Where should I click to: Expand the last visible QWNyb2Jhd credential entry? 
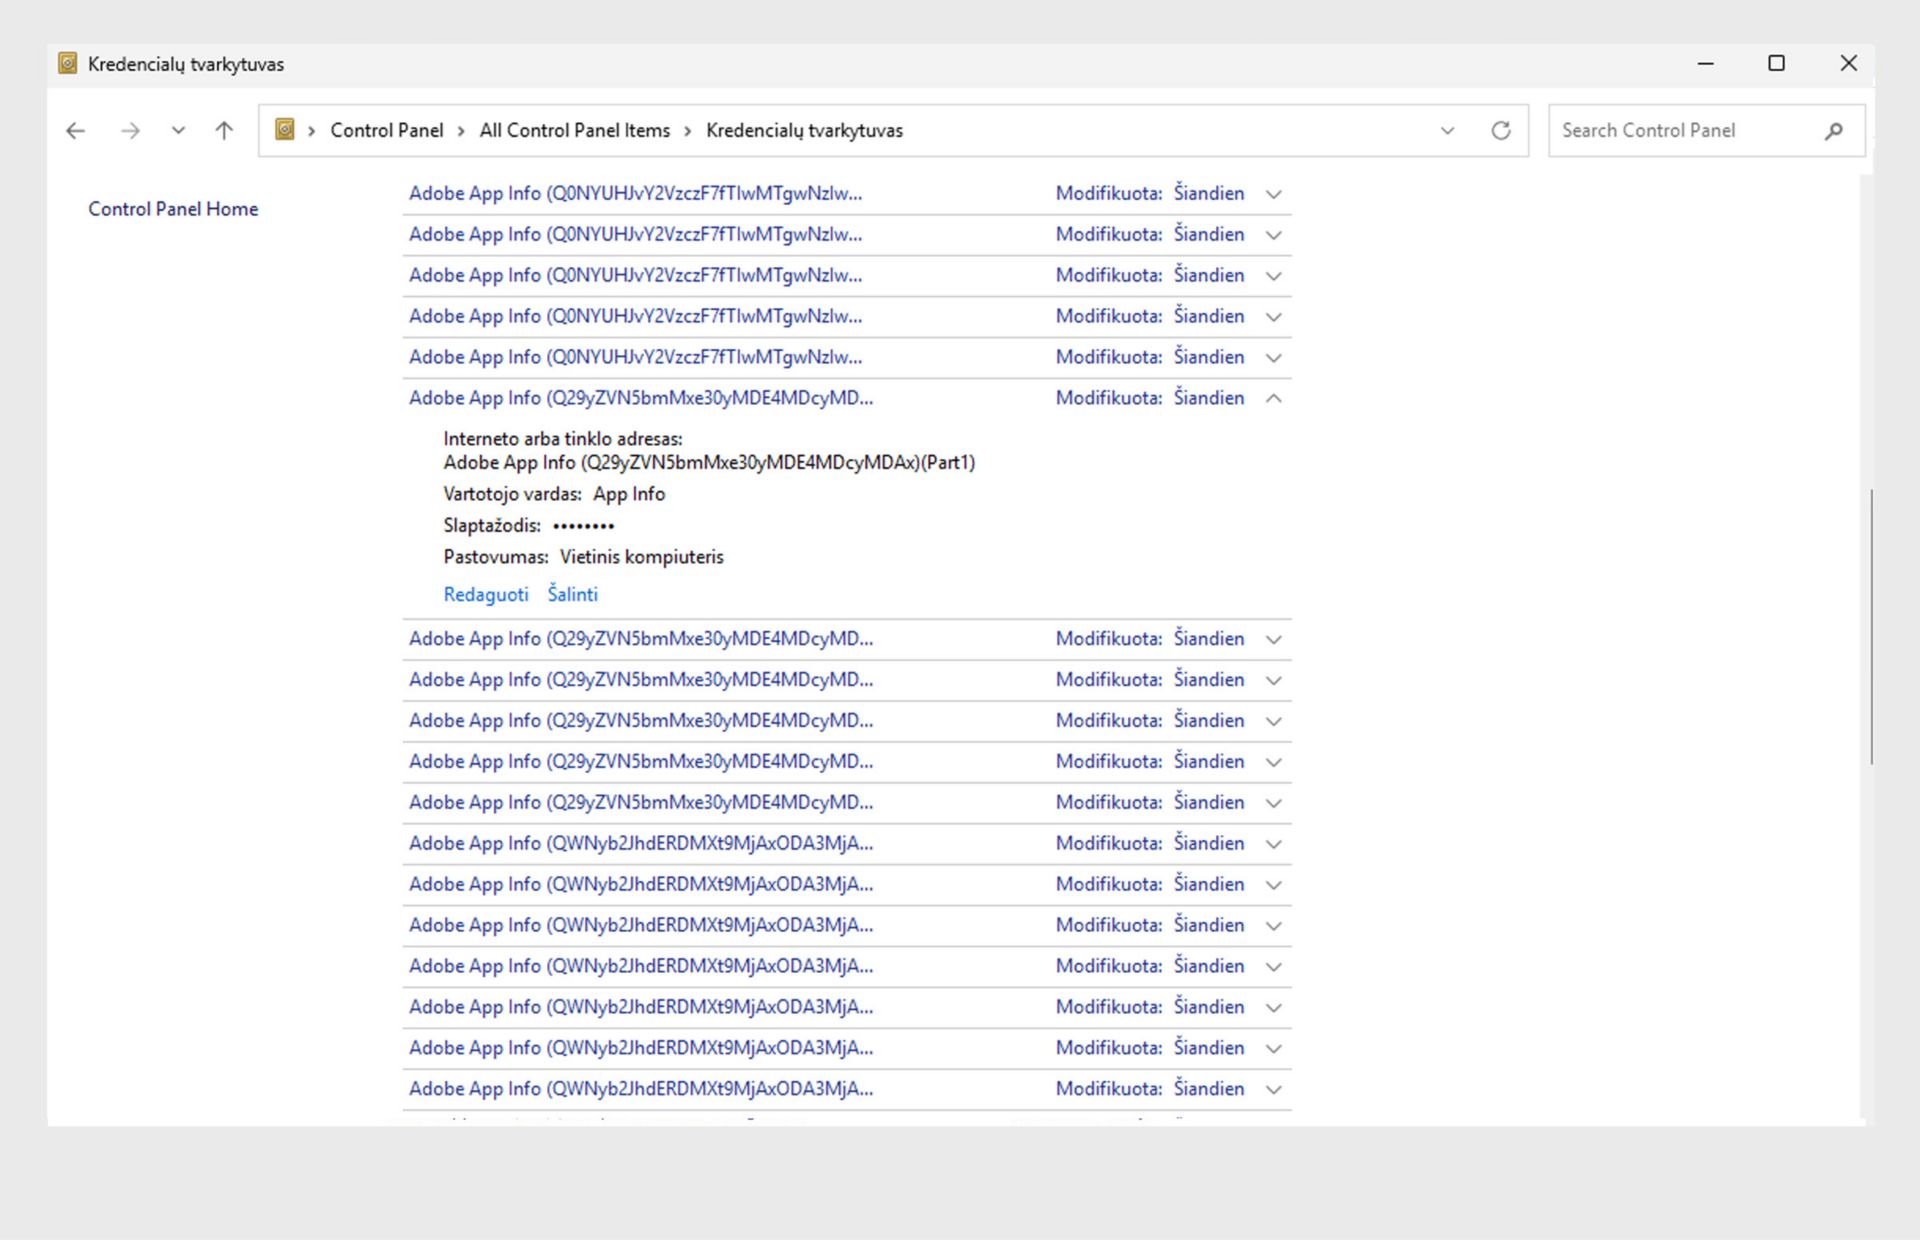[1273, 1089]
